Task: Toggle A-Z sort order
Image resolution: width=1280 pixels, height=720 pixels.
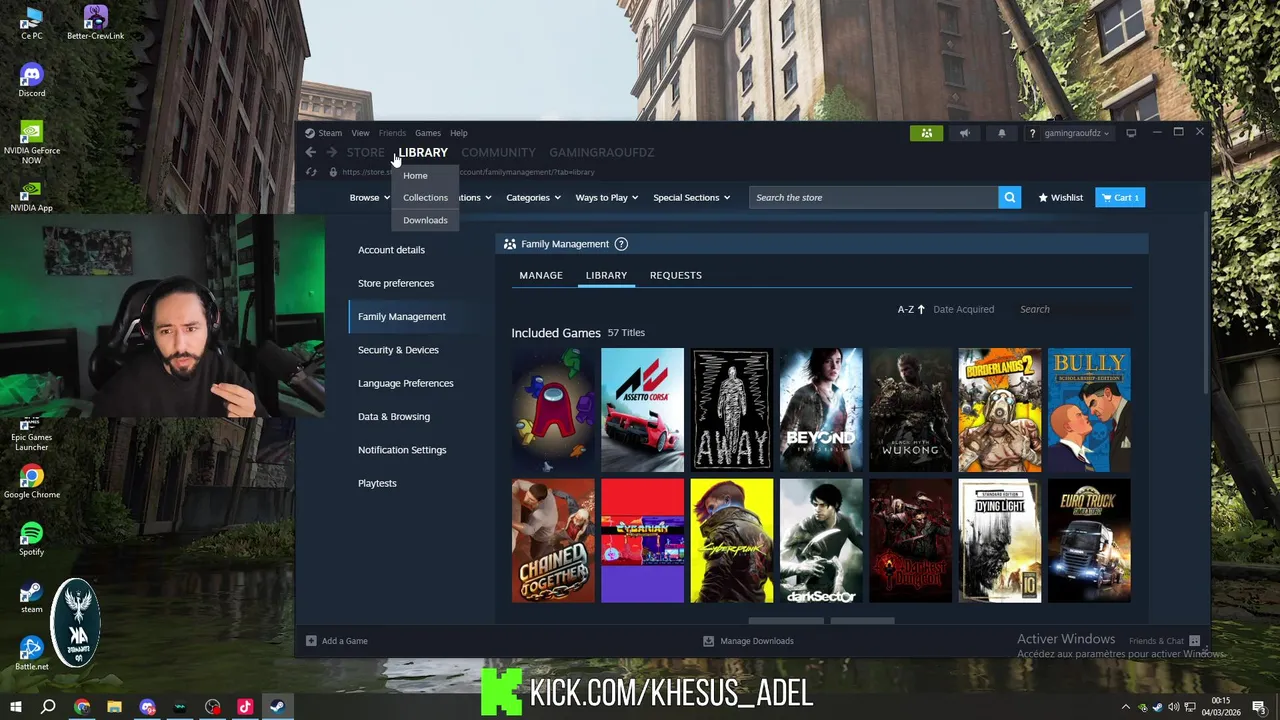Action: [x=911, y=309]
